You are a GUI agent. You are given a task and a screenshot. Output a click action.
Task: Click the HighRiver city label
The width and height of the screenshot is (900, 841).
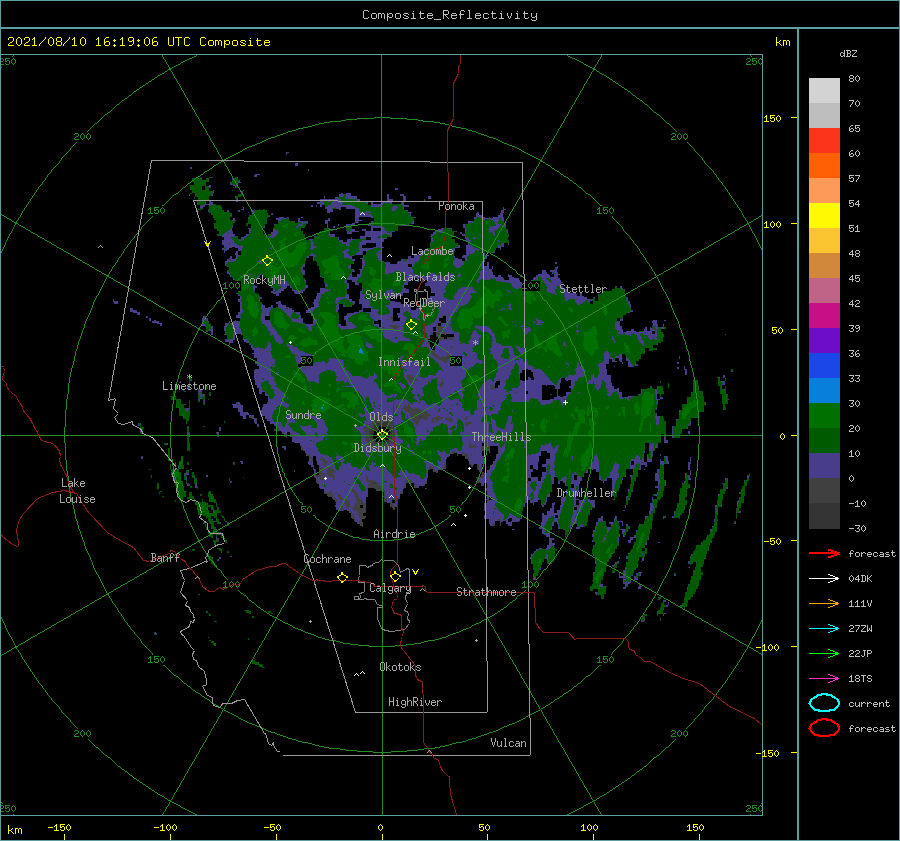click(x=415, y=702)
